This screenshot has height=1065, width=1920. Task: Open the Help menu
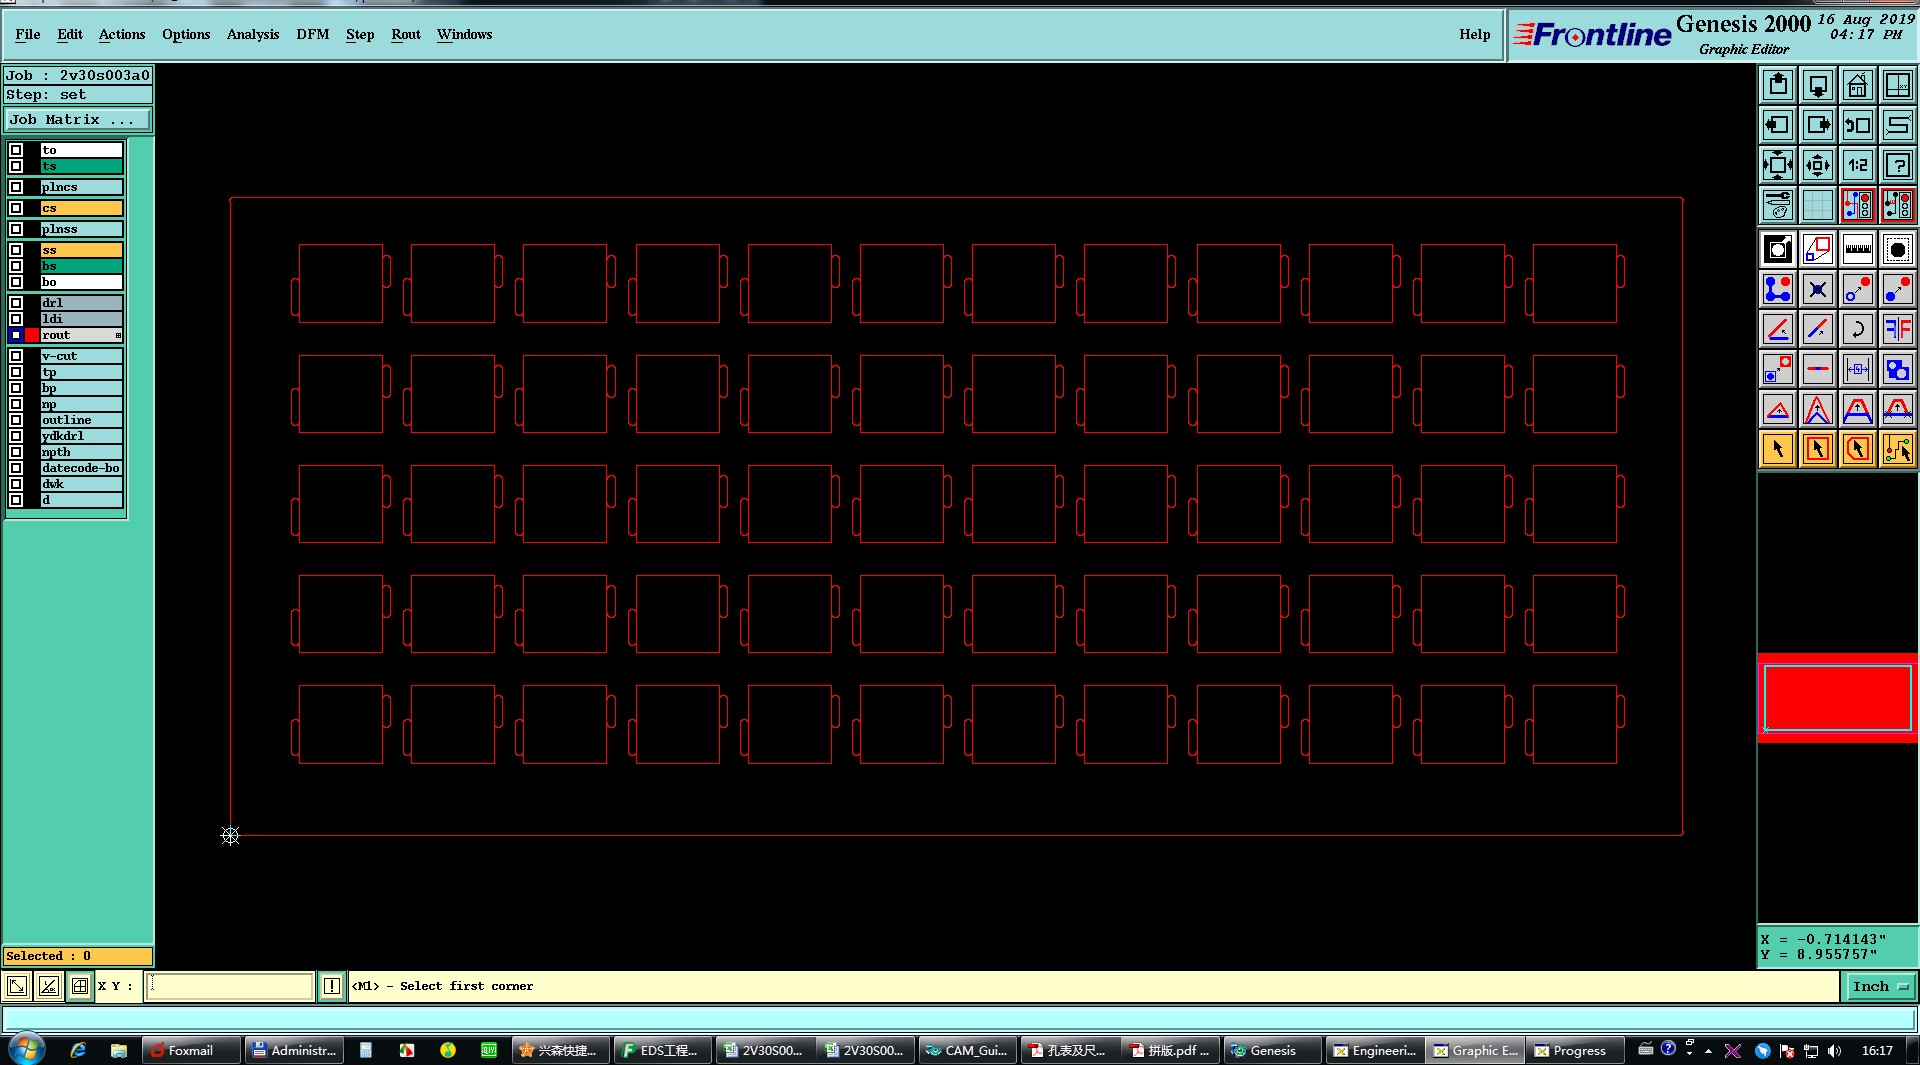pos(1474,34)
